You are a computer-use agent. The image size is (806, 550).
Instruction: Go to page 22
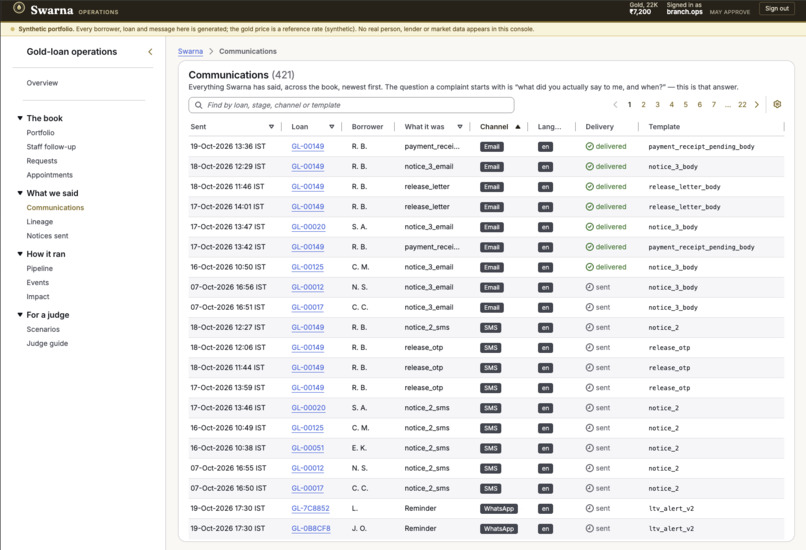coord(742,105)
